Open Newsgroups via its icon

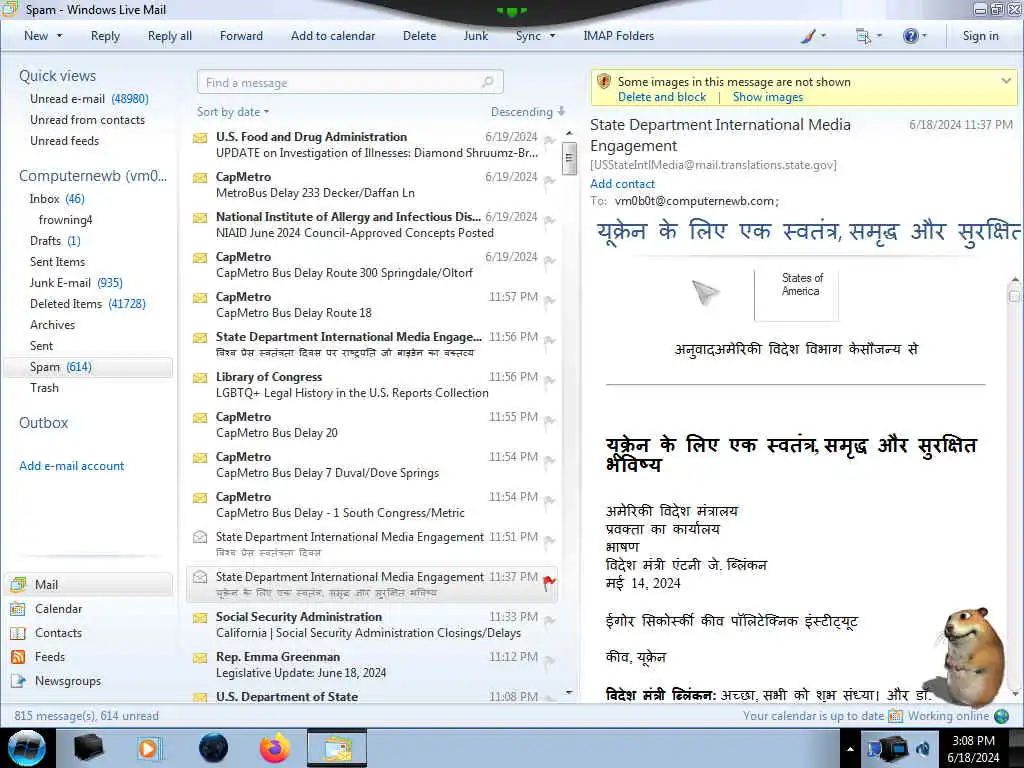[x=18, y=681]
